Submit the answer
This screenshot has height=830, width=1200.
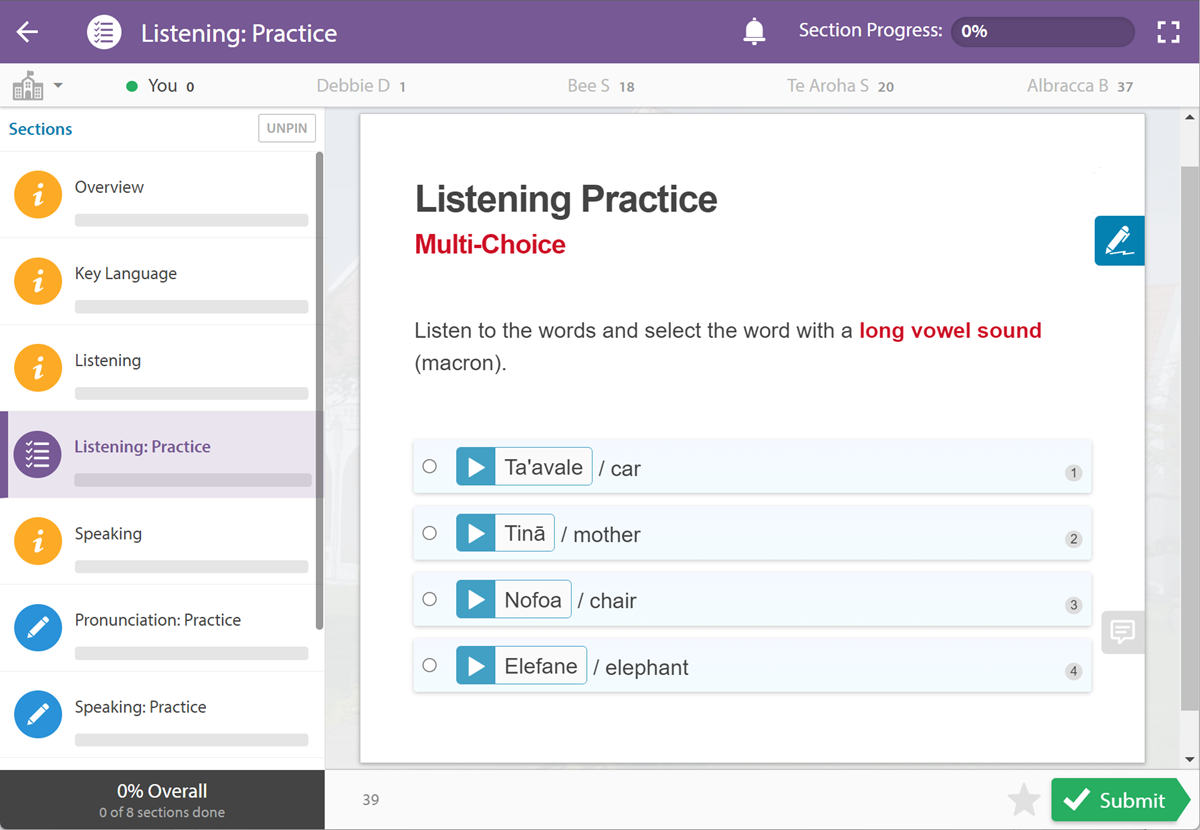click(x=1118, y=800)
